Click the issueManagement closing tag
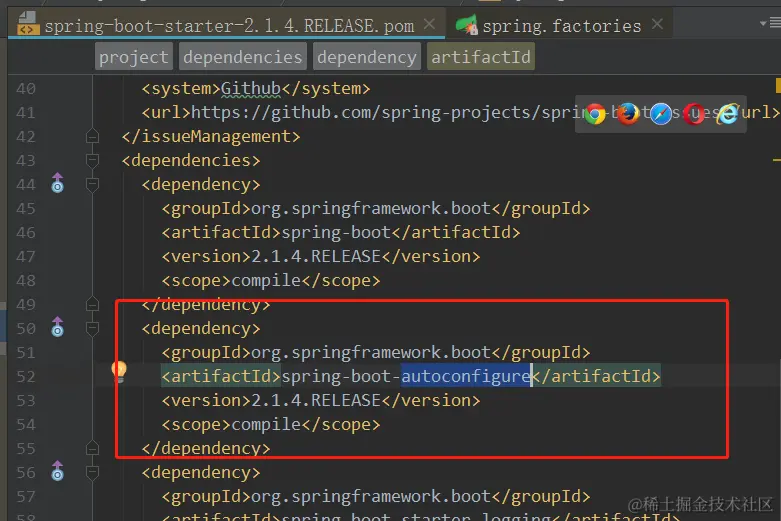 211,136
